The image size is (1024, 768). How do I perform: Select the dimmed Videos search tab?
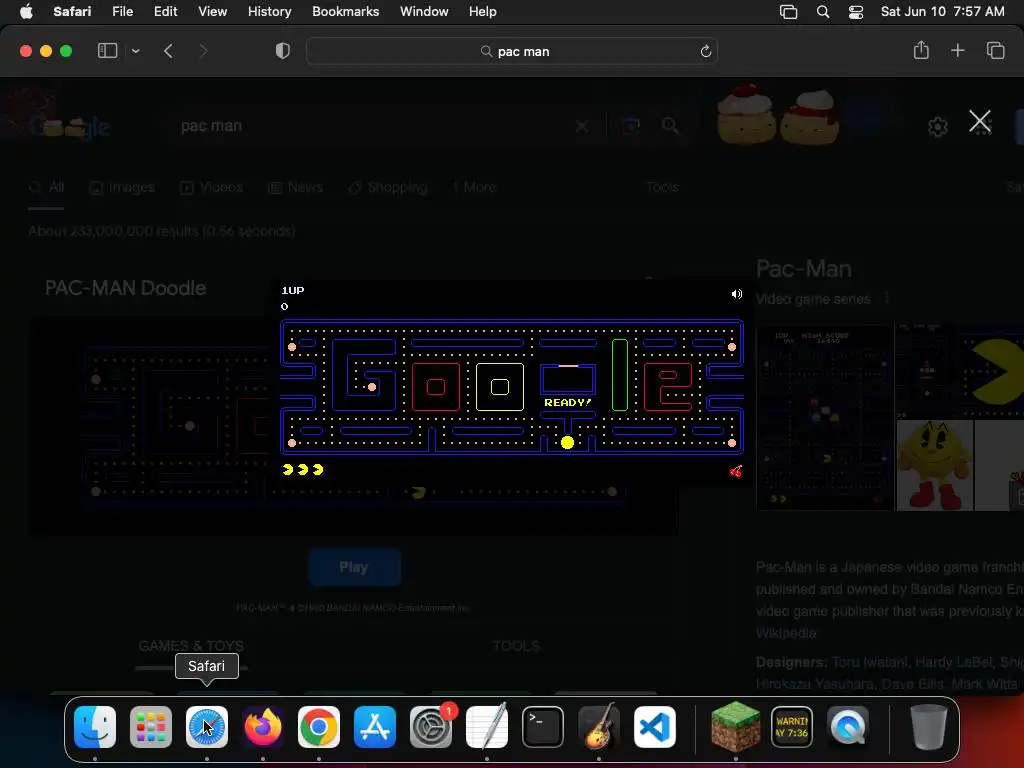212,187
